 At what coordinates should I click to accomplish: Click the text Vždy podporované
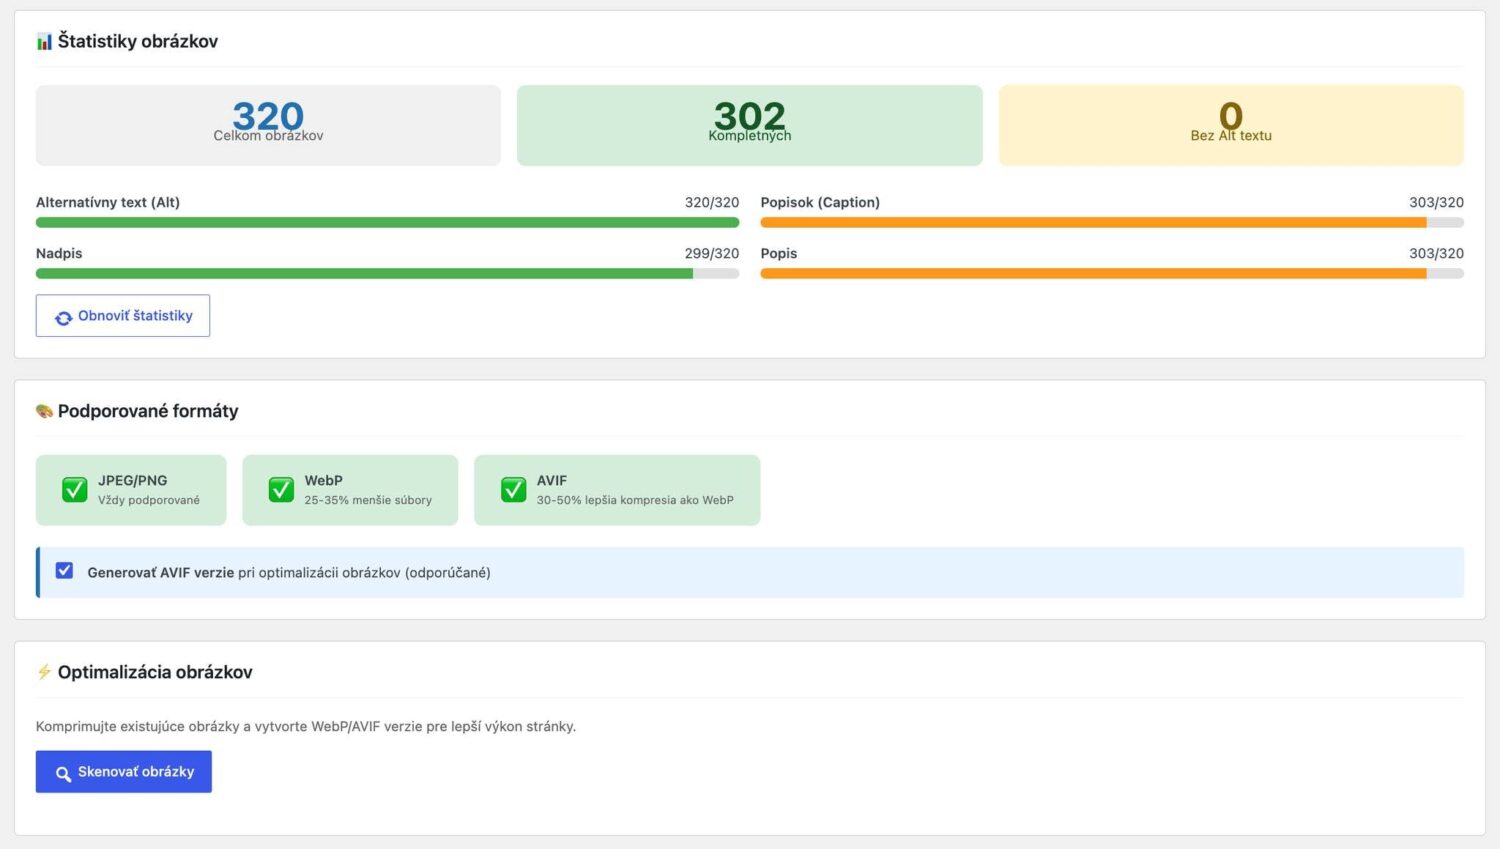click(x=149, y=500)
